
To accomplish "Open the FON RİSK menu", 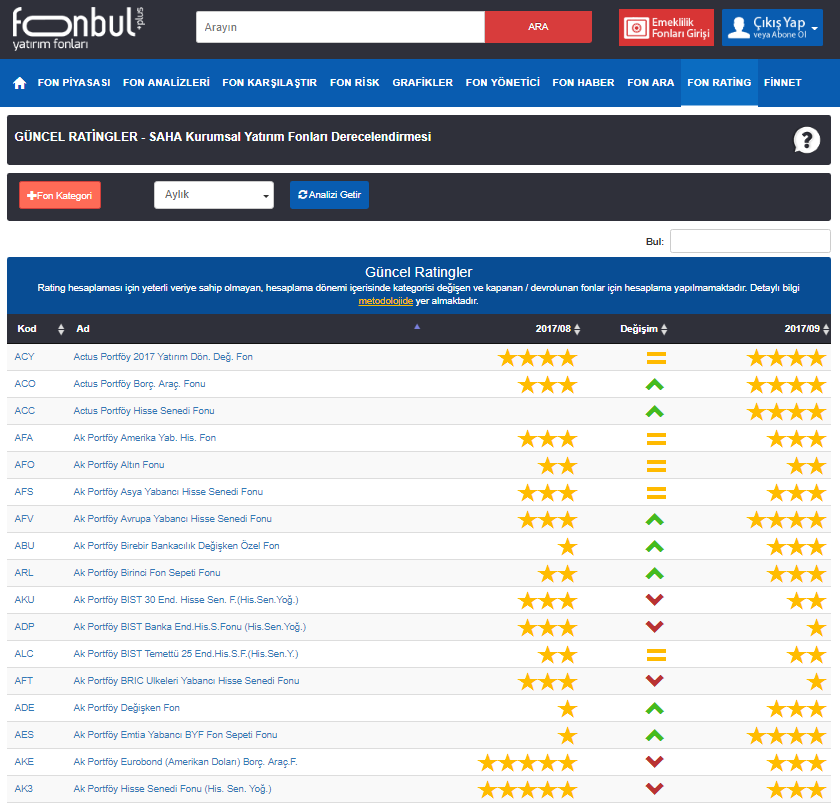I will point(355,83).
